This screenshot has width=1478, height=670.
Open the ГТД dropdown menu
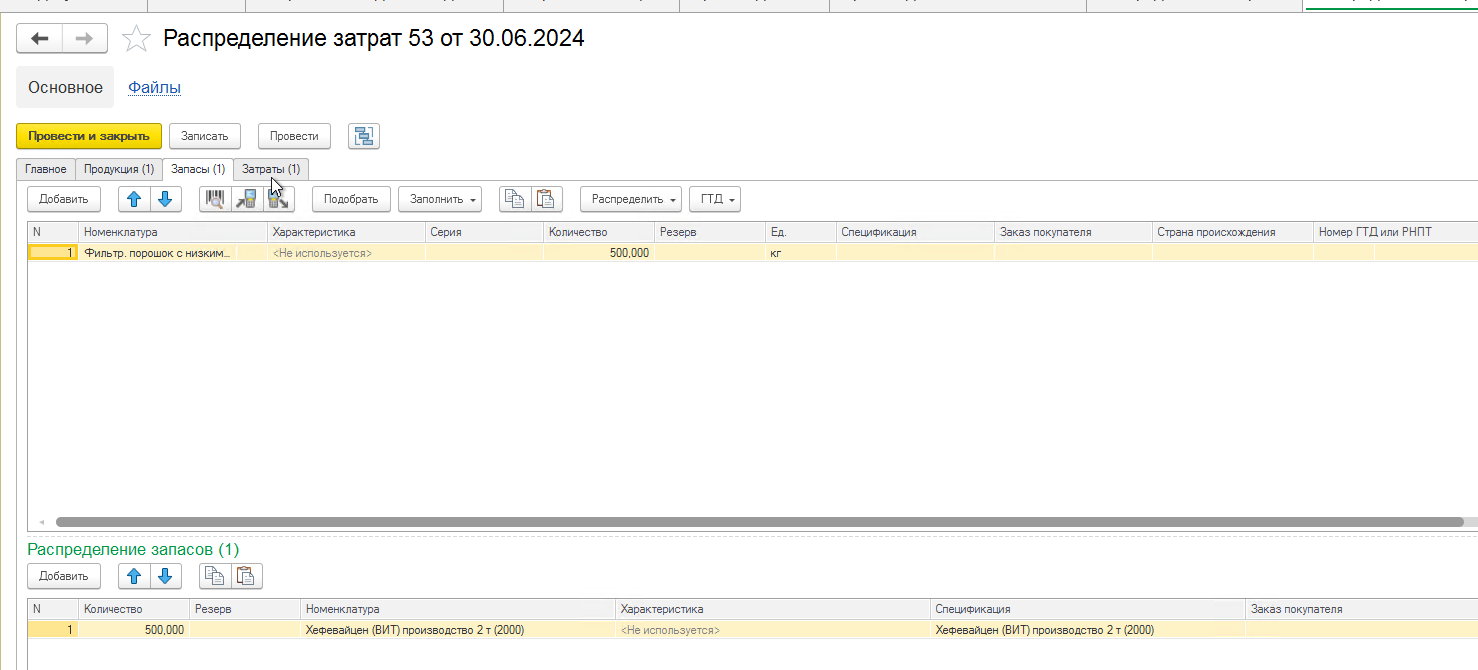[715, 199]
